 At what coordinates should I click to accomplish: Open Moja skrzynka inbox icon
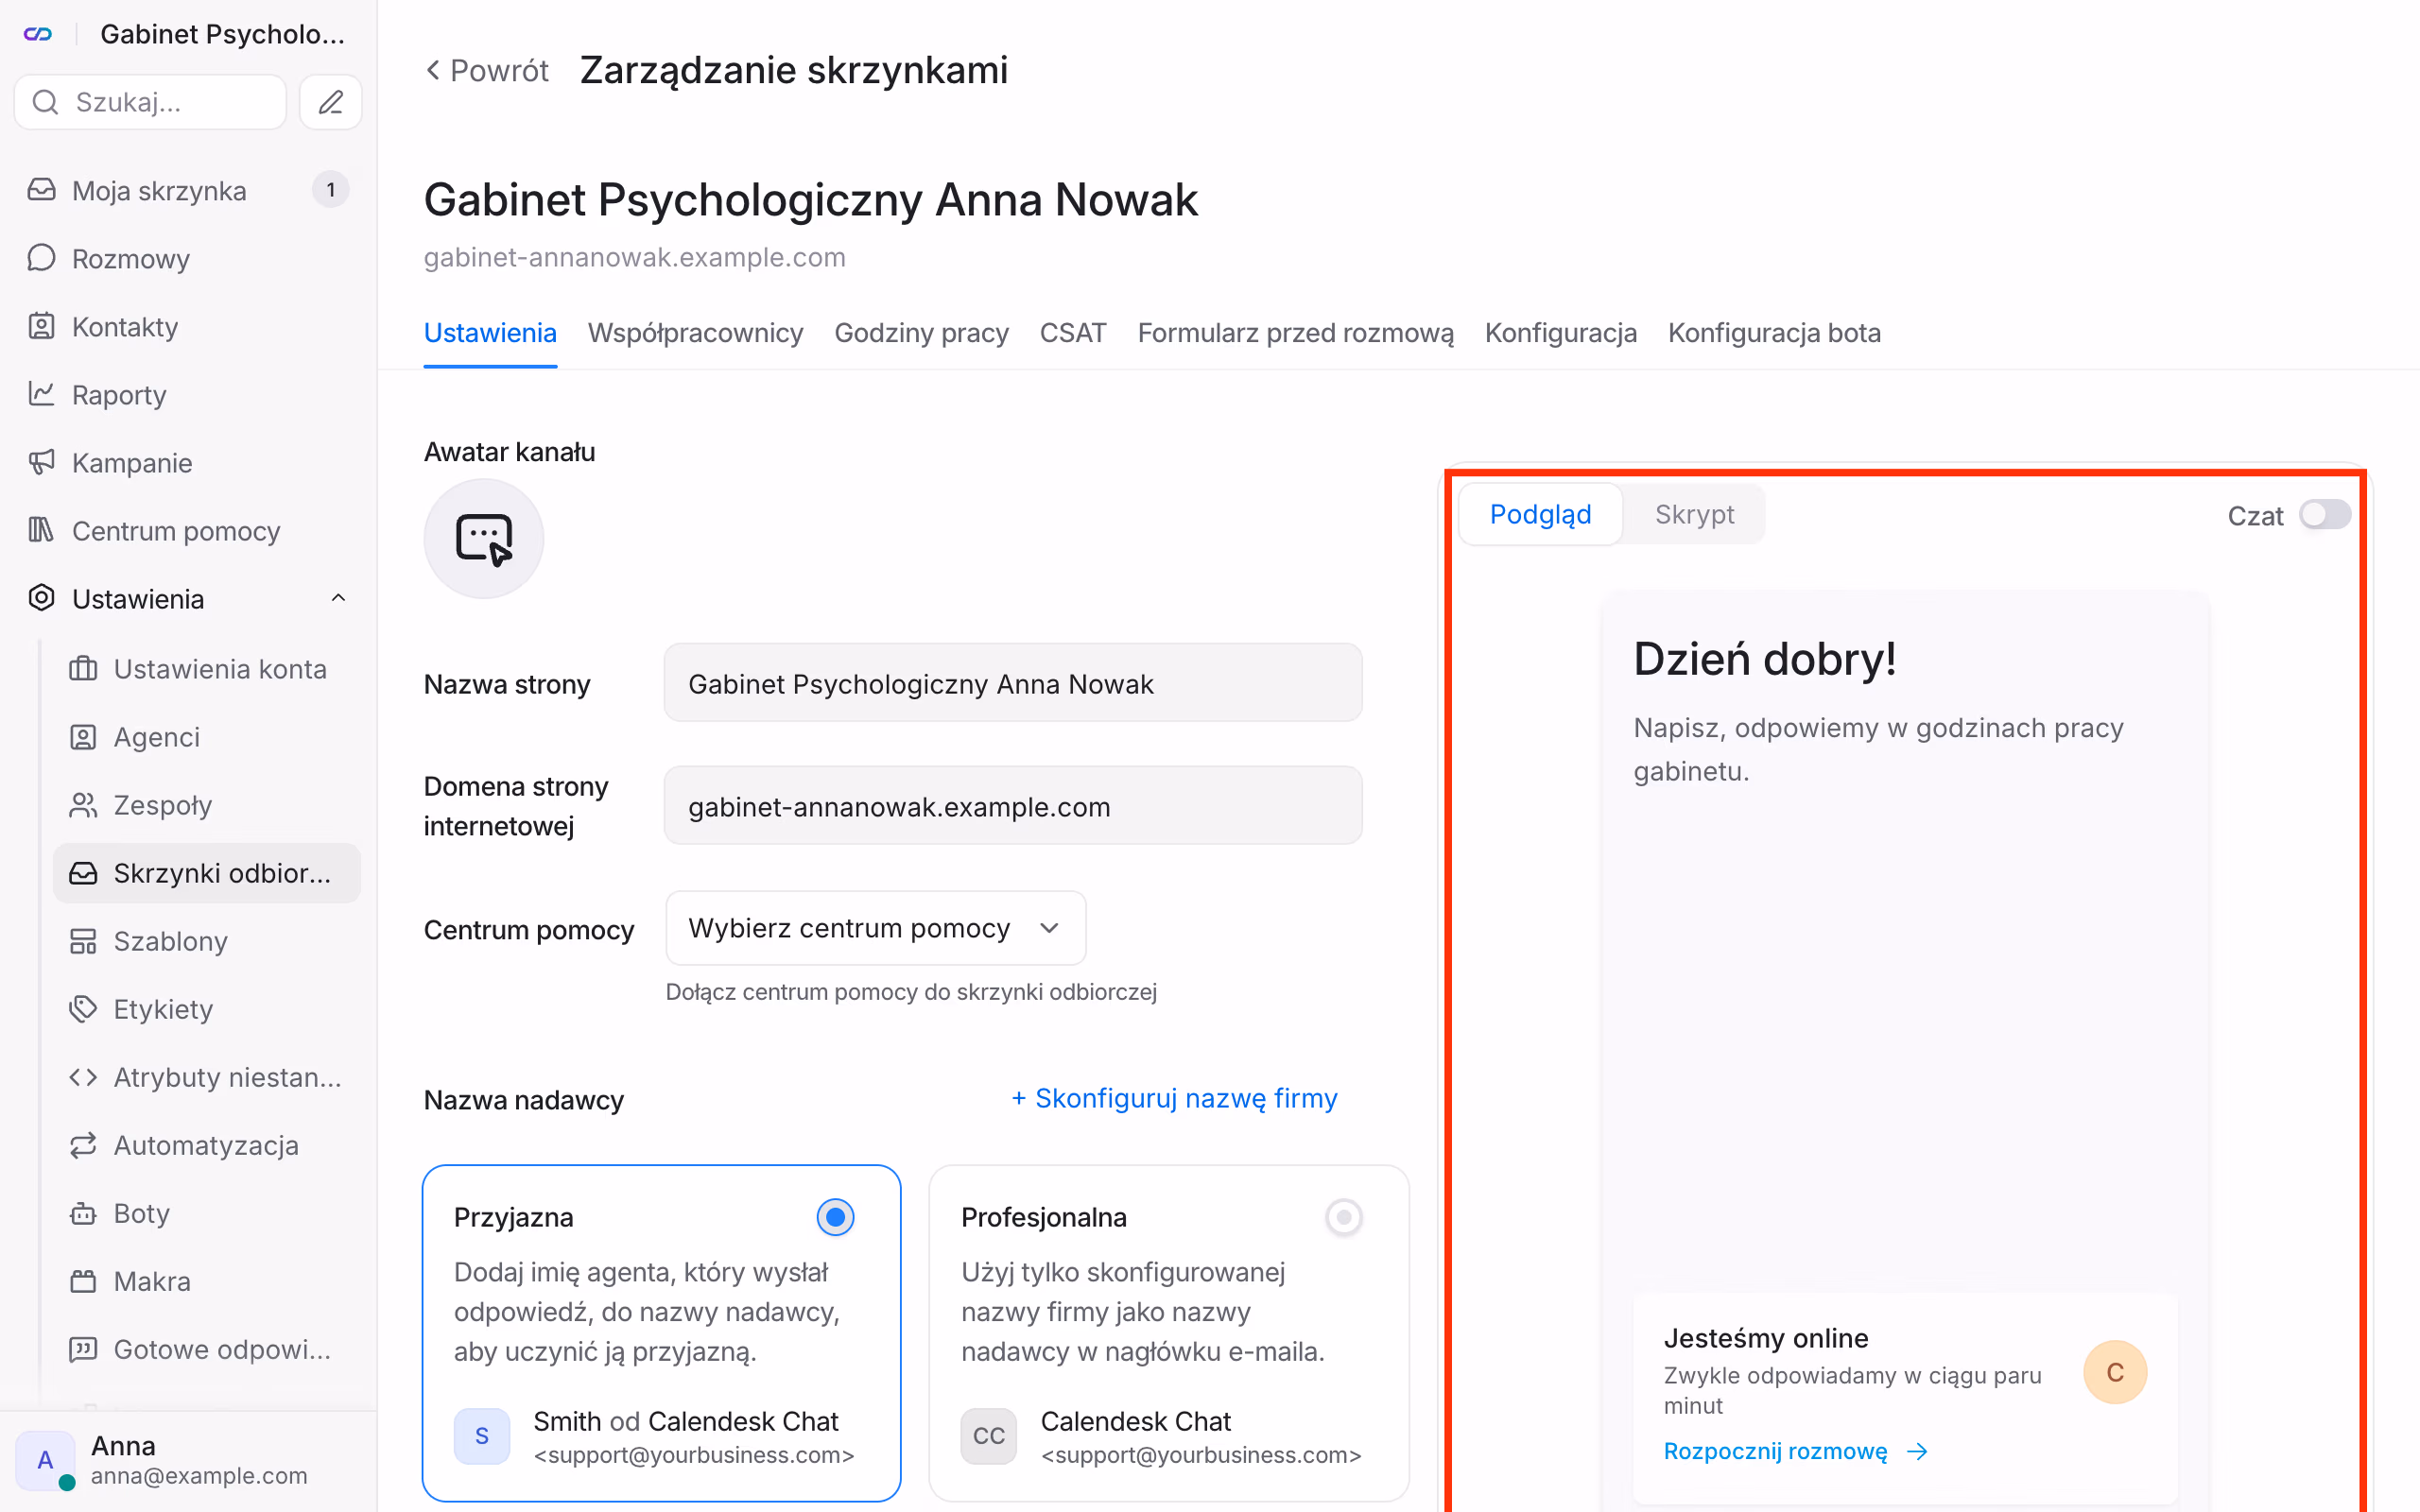(x=41, y=190)
